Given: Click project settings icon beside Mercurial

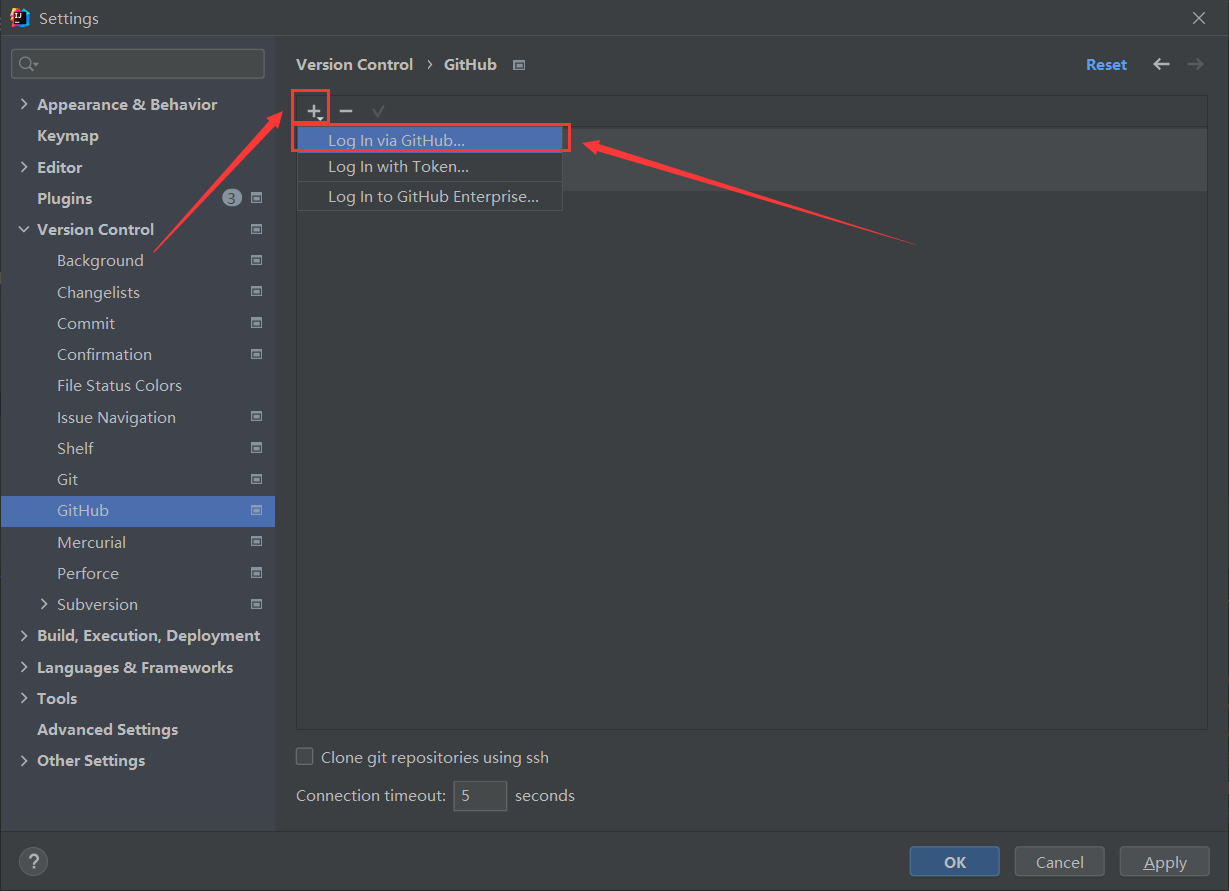Looking at the screenshot, I should pyautogui.click(x=256, y=542).
